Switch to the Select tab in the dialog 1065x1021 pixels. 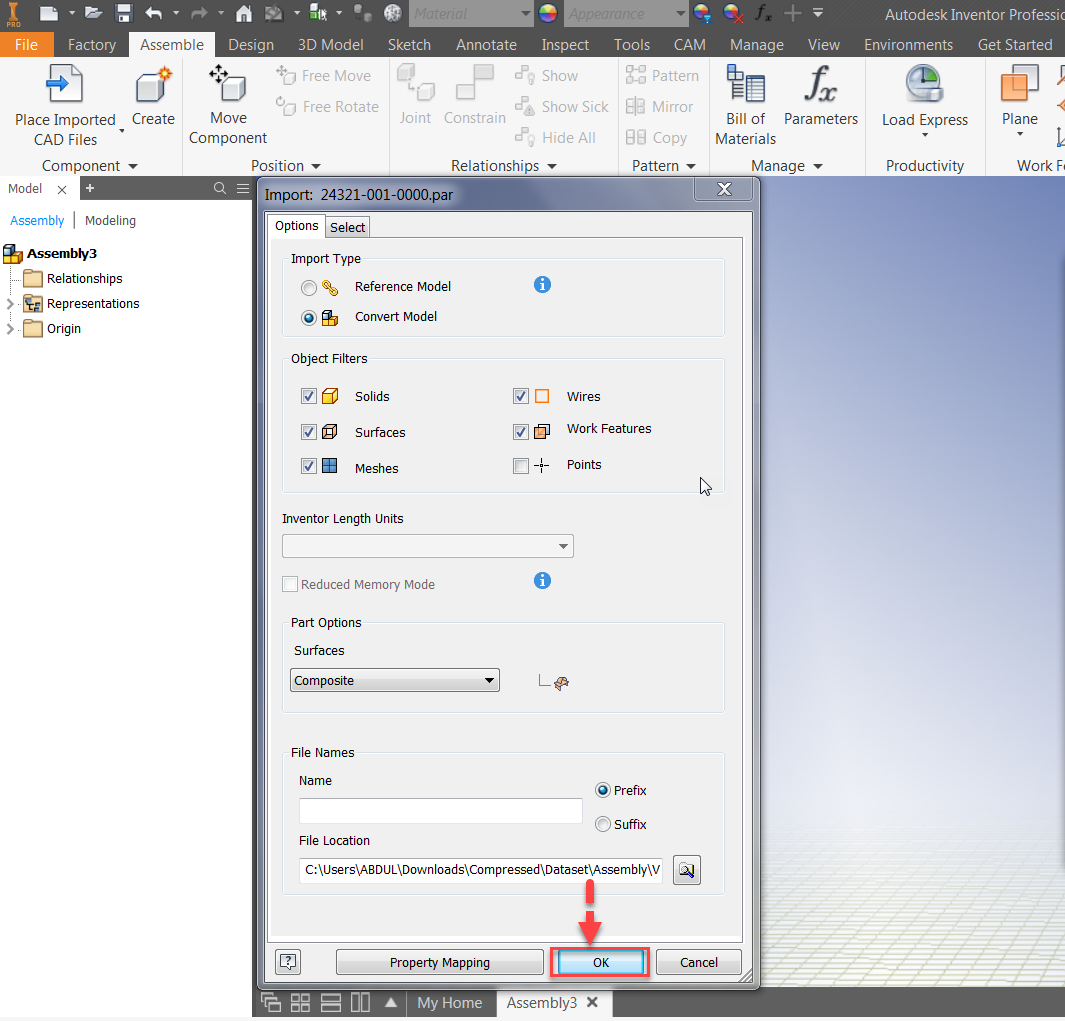(347, 227)
